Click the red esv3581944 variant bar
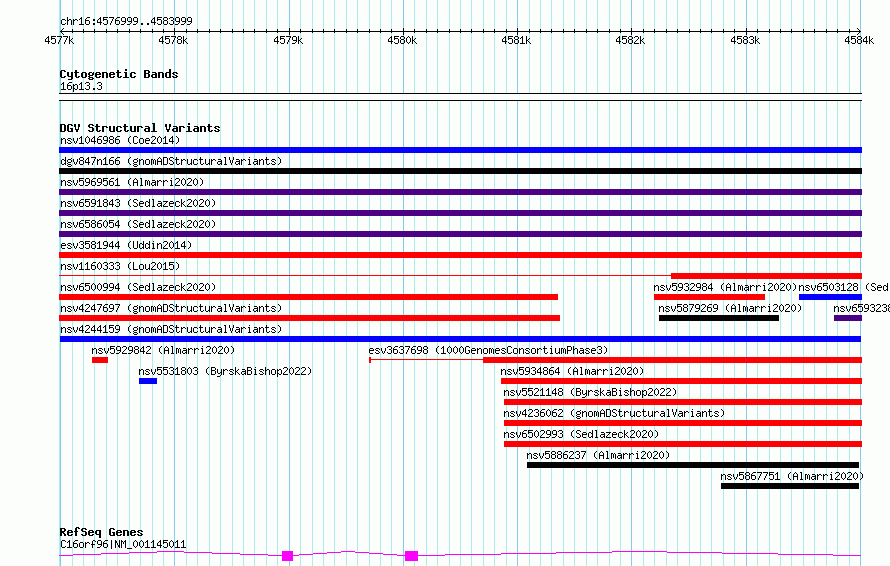Screen dimensions: 890x566 (x=460, y=255)
